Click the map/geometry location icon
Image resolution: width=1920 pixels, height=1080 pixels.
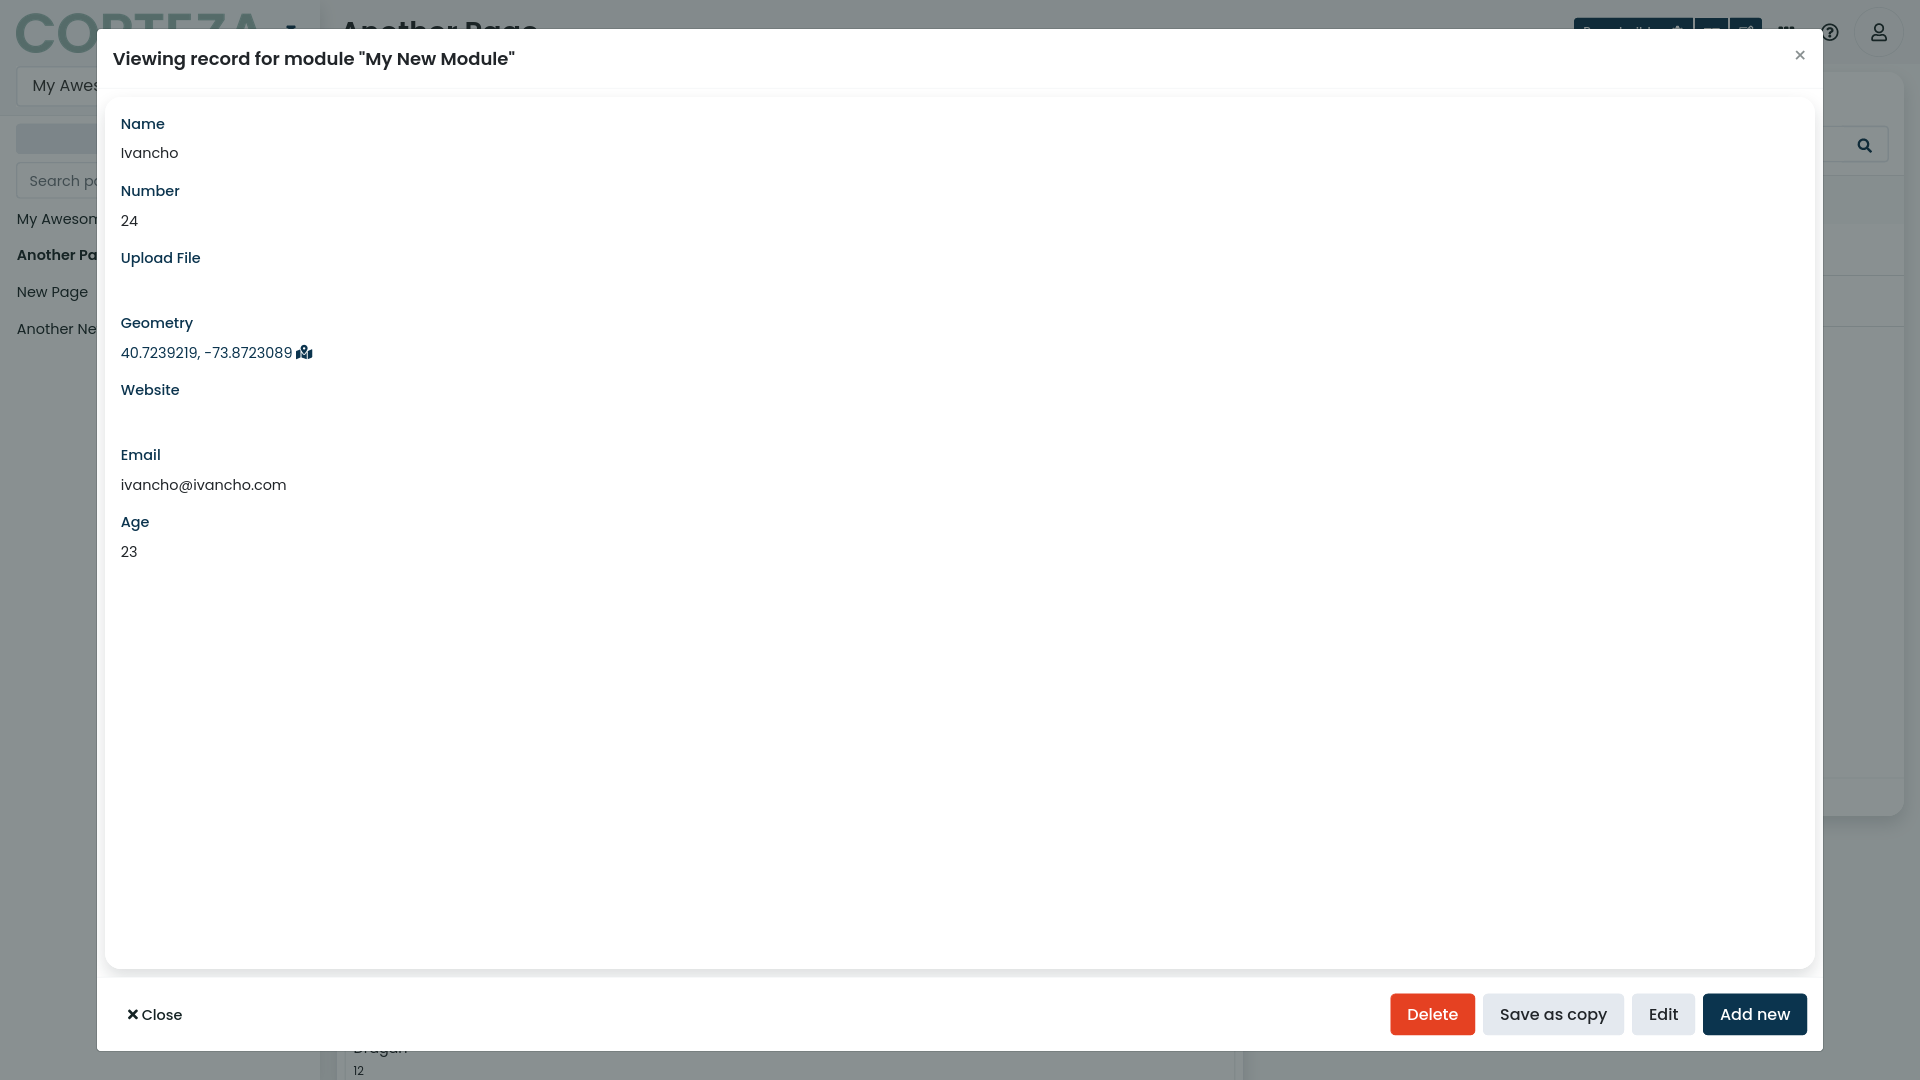(x=305, y=352)
